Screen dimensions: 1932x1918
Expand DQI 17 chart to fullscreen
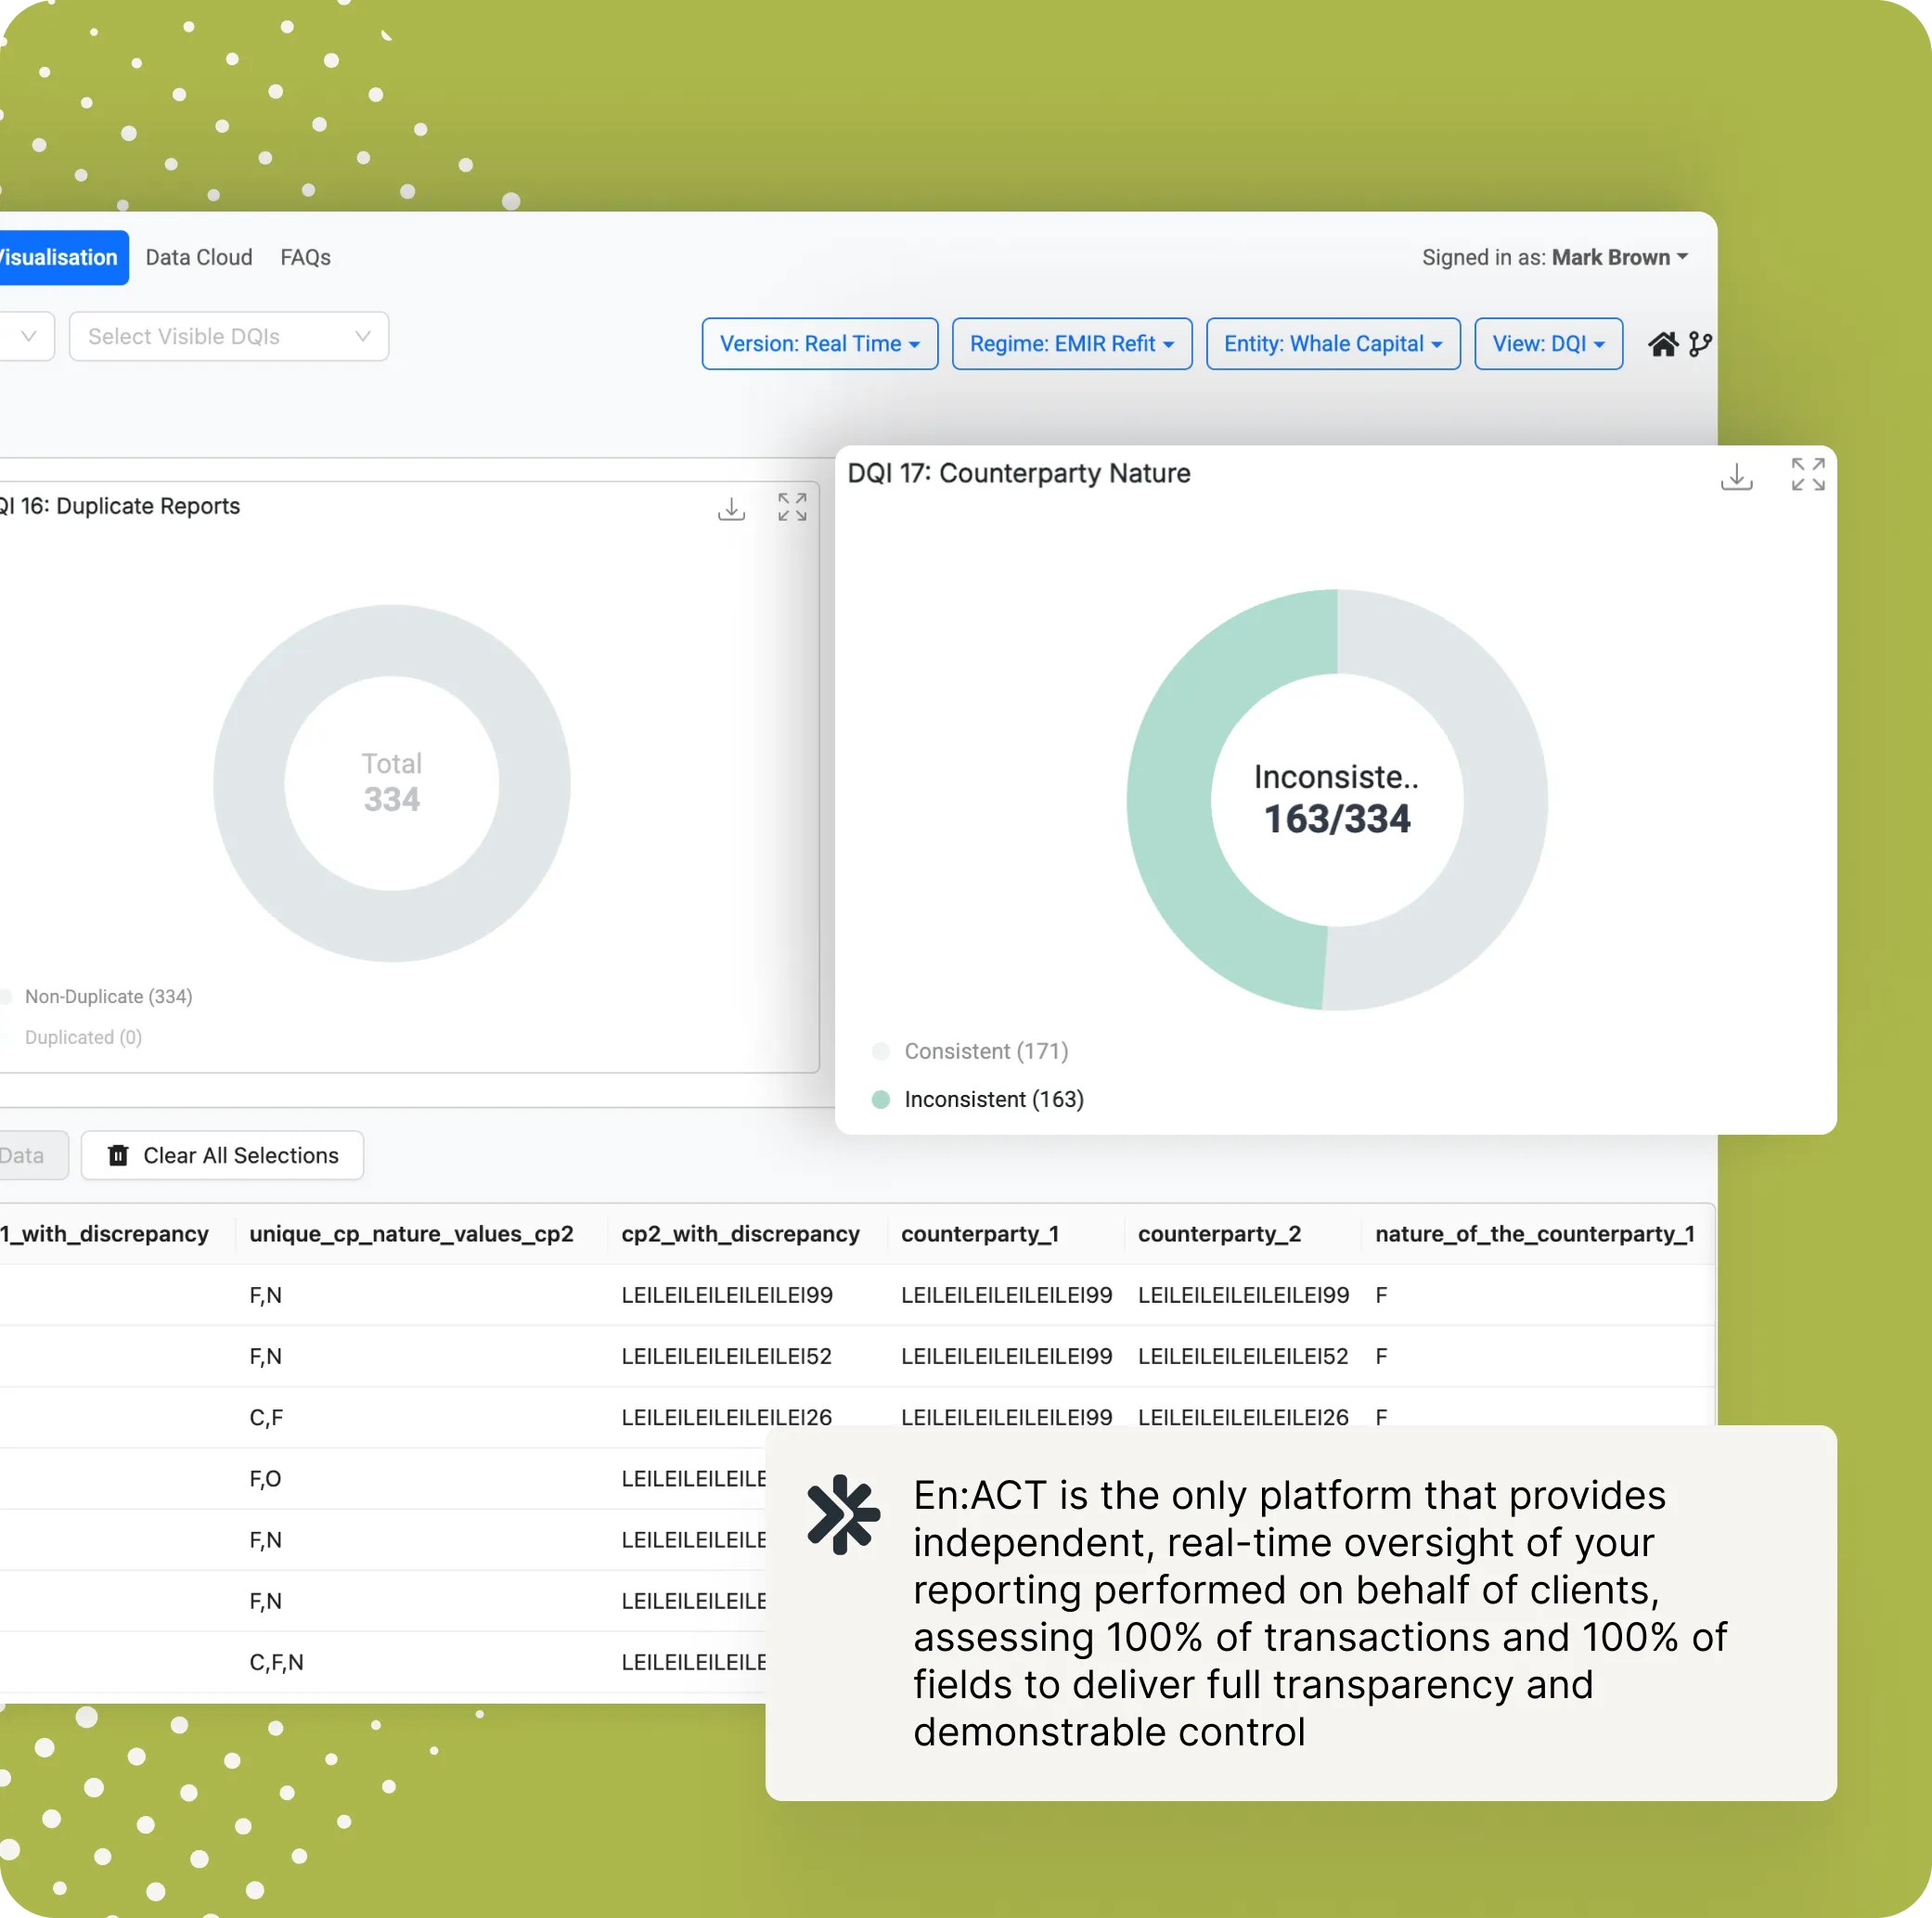(x=1807, y=474)
